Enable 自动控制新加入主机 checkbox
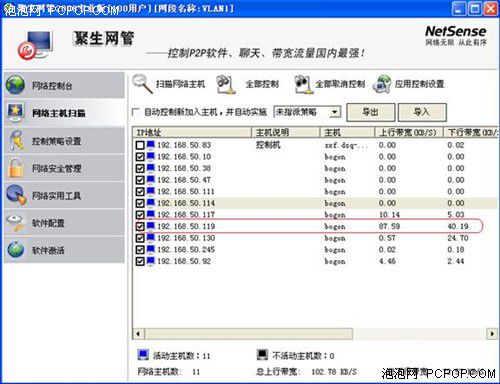Viewport: 500px width, 384px height. click(x=136, y=112)
